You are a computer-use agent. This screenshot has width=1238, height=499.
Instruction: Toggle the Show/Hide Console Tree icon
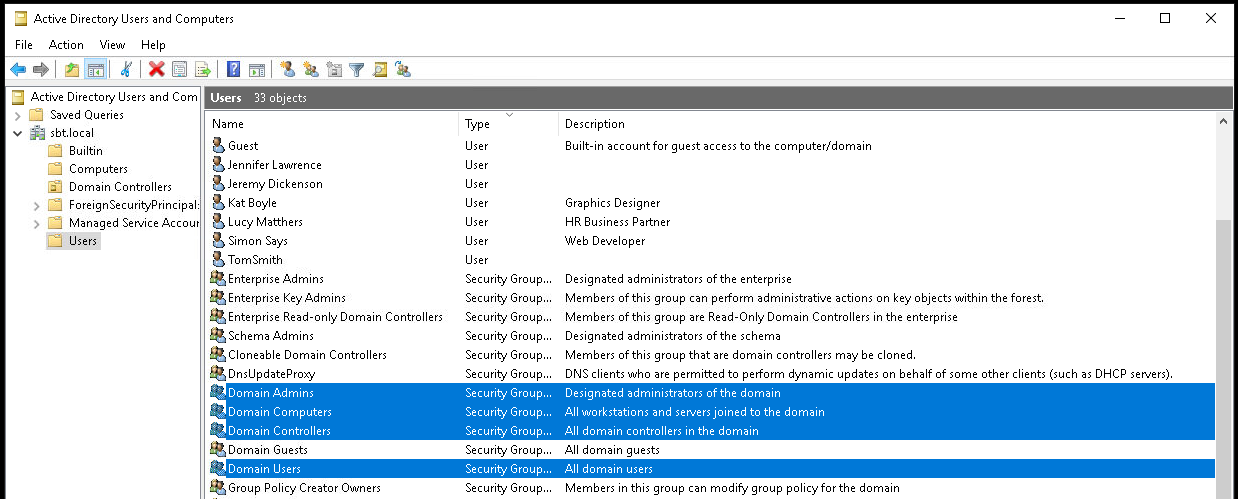(96, 69)
